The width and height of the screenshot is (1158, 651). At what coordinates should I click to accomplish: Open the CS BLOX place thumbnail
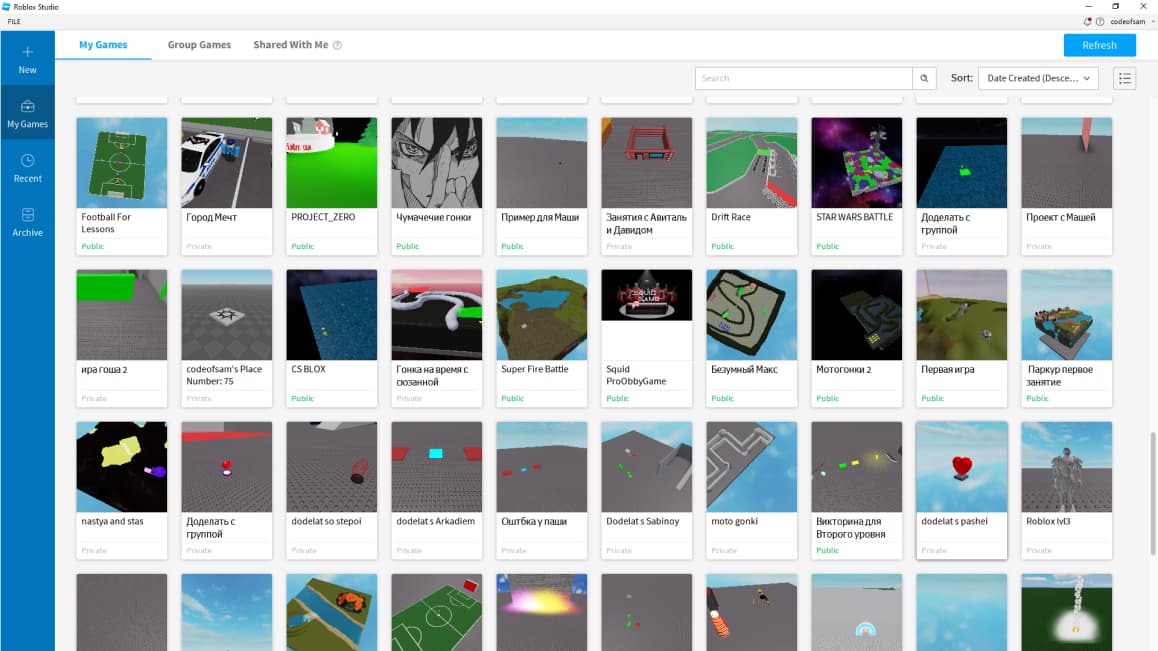[331, 313]
